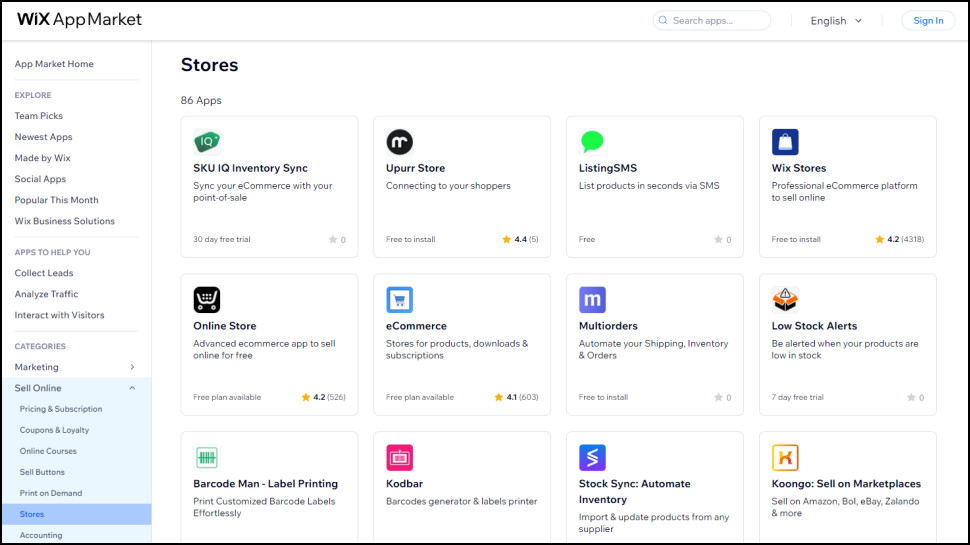Open the Barcode Man label icon
This screenshot has height=545, width=970.
pos(206,458)
